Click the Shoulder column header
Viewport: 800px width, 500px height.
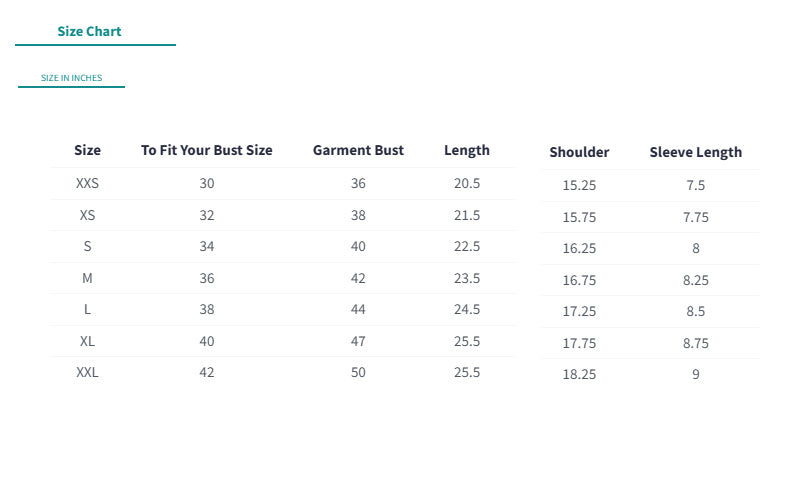point(579,153)
